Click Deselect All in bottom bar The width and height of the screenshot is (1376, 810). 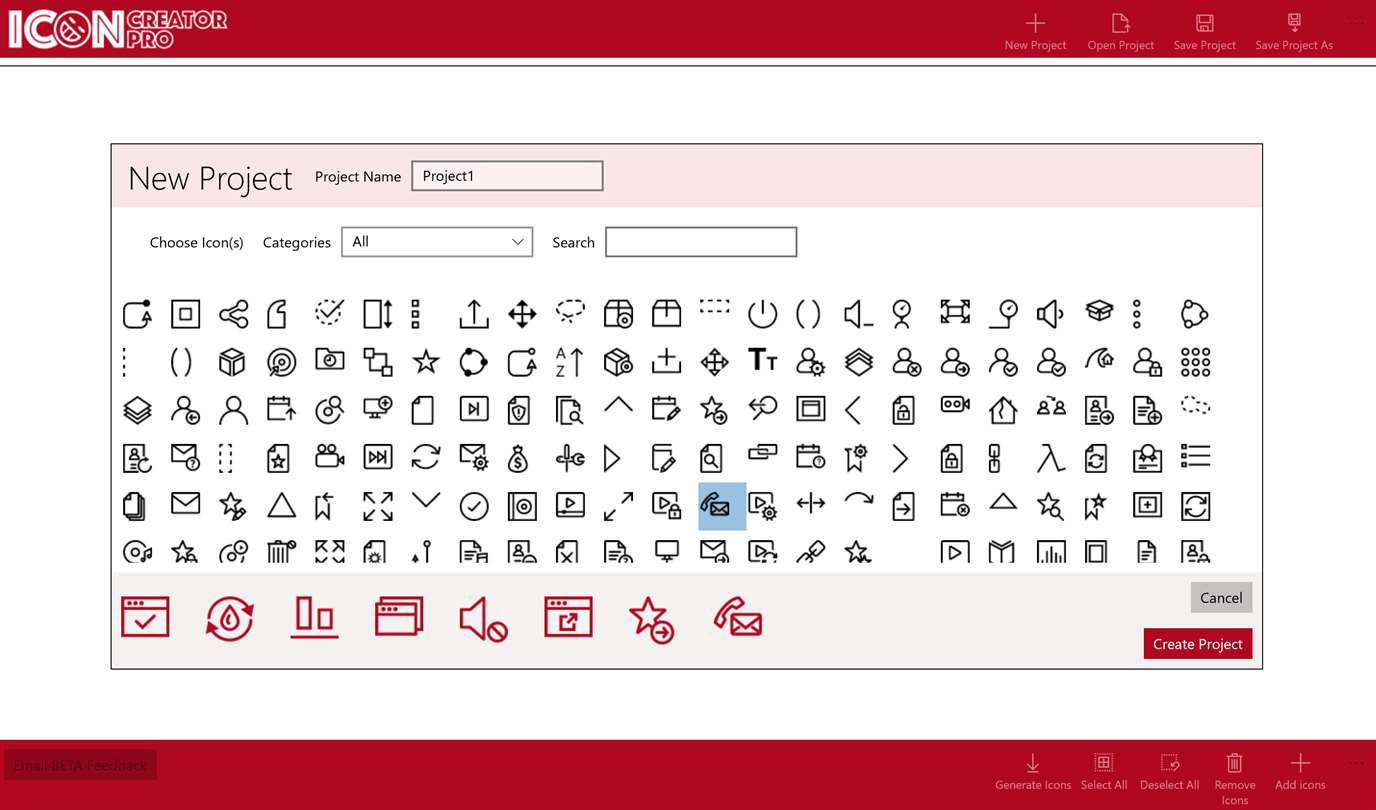[1169, 772]
